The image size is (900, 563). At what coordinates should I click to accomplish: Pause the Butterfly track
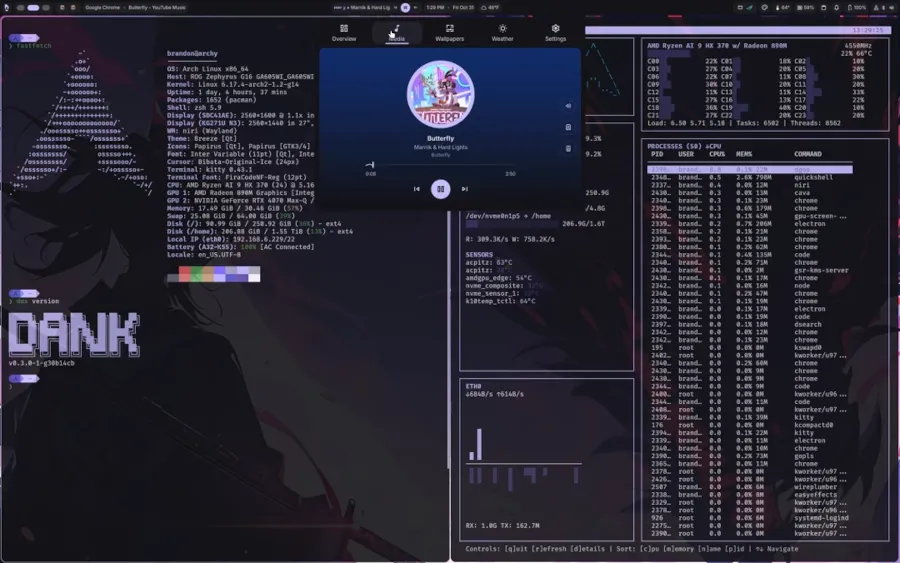click(440, 188)
